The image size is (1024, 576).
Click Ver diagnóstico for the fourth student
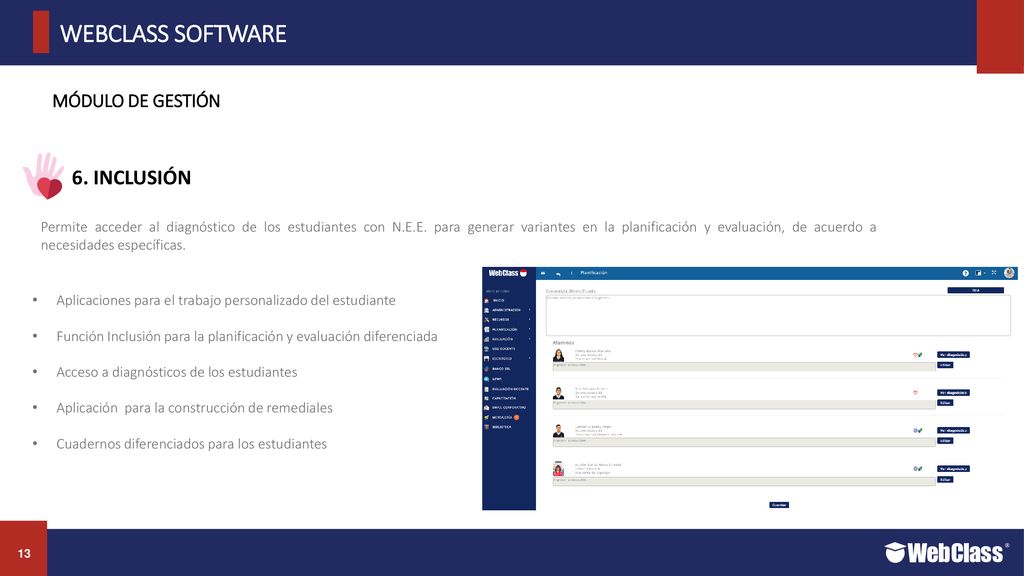(x=953, y=468)
